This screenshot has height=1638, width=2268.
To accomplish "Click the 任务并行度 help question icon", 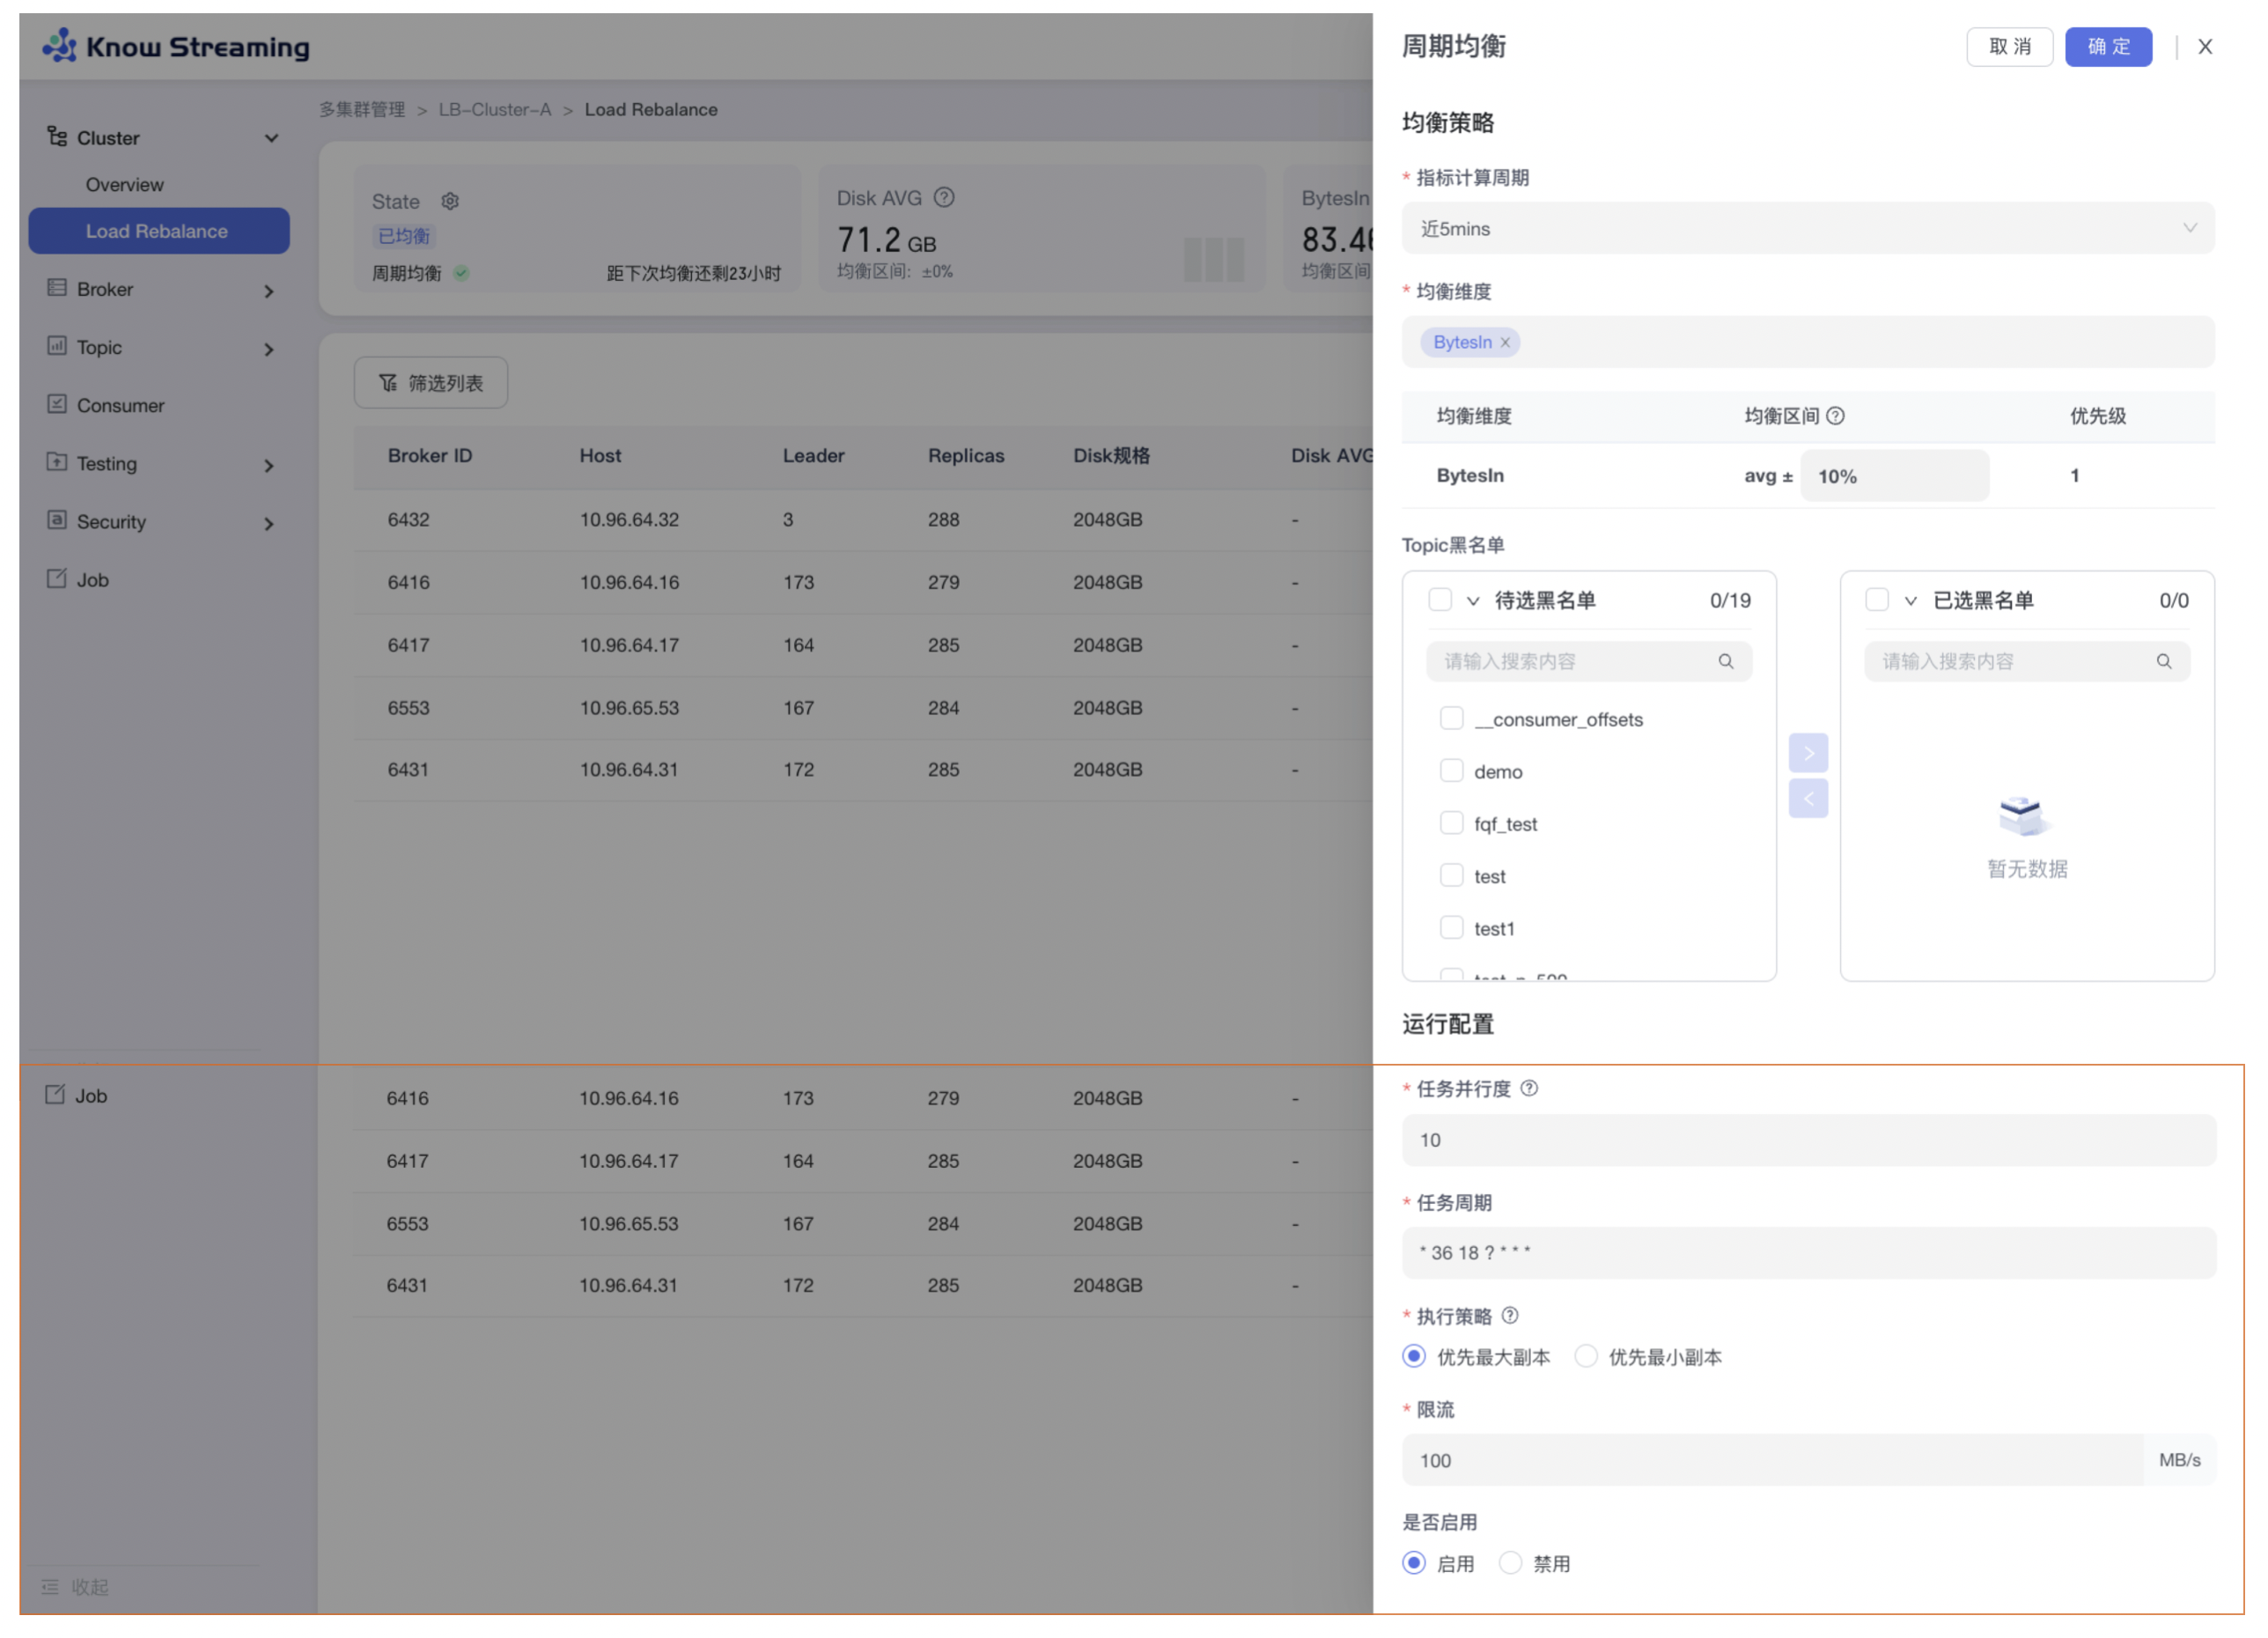I will [1530, 1089].
